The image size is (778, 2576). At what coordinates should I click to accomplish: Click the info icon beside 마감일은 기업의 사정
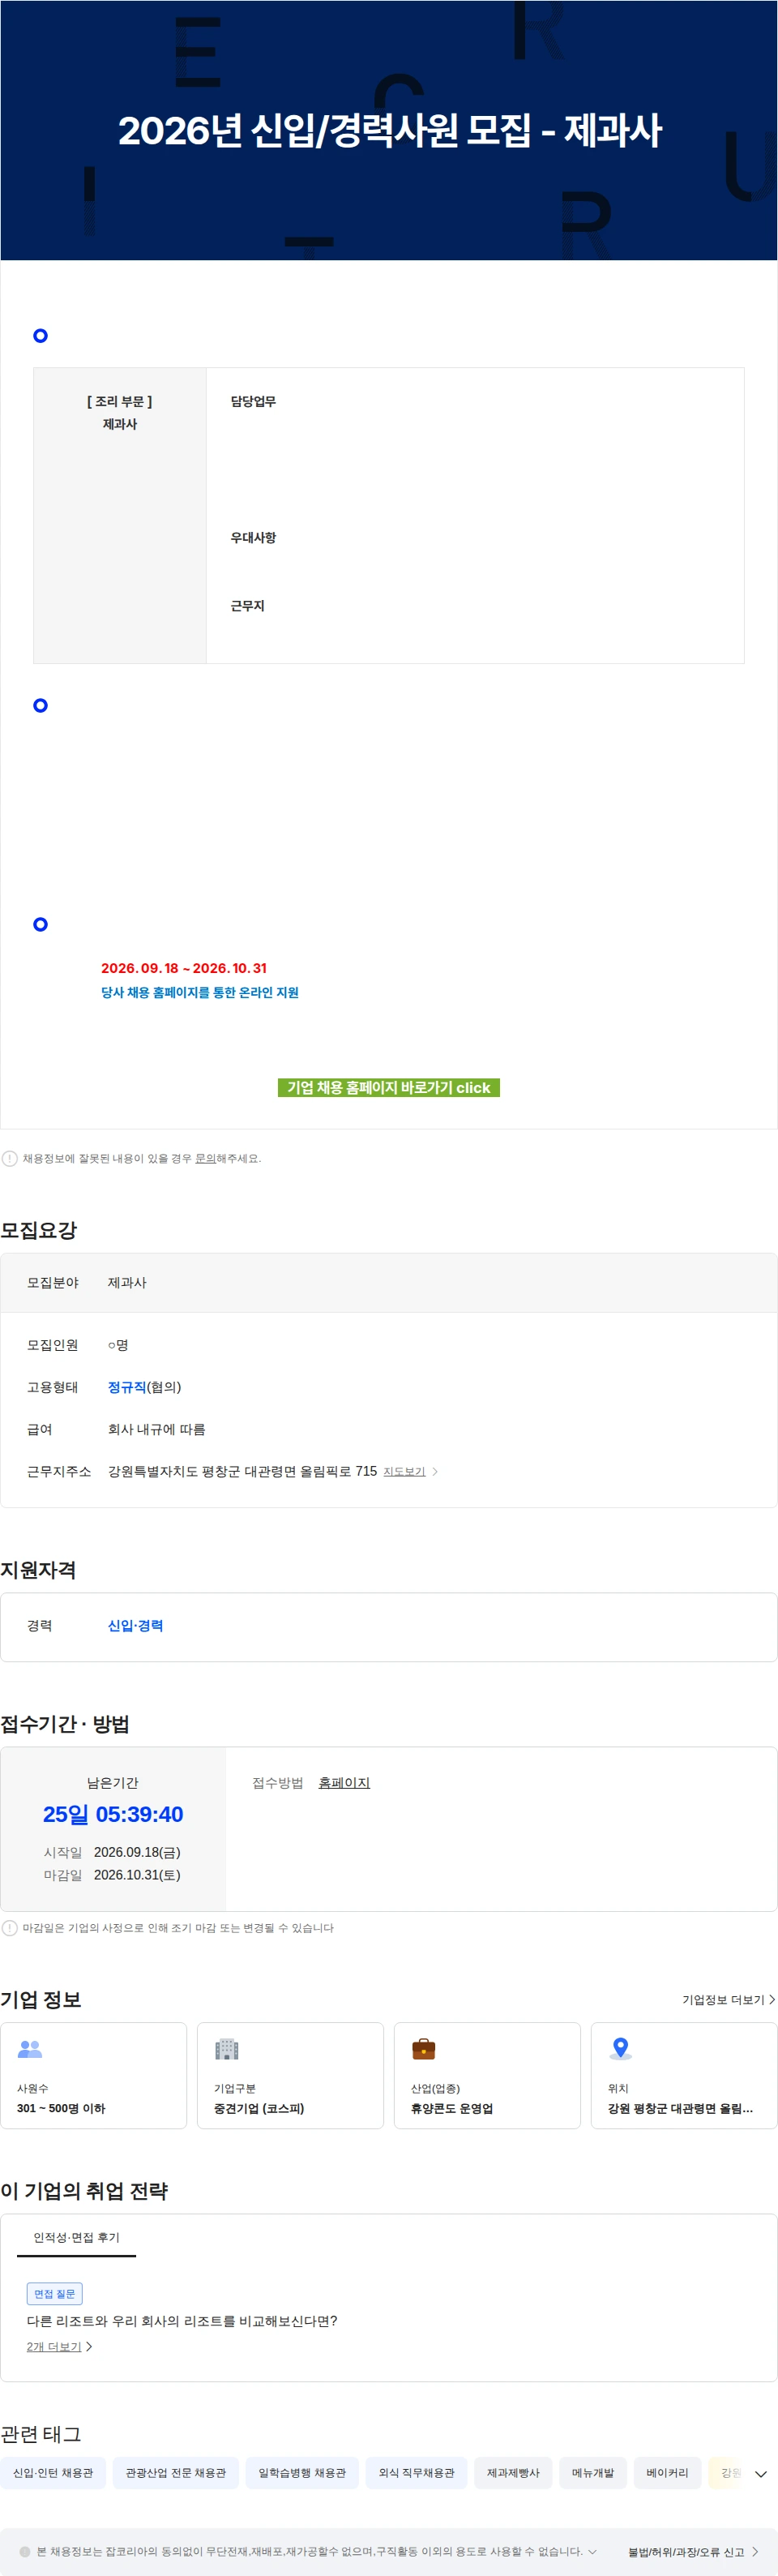click(9, 1927)
